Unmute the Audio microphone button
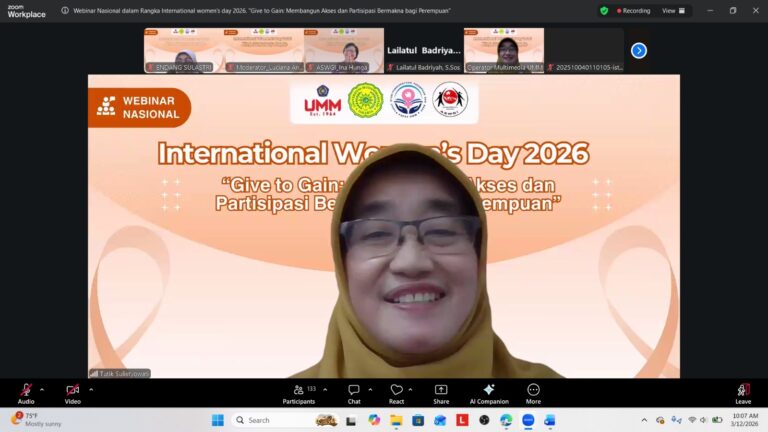Viewport: 768px width, 432px height. 26,393
